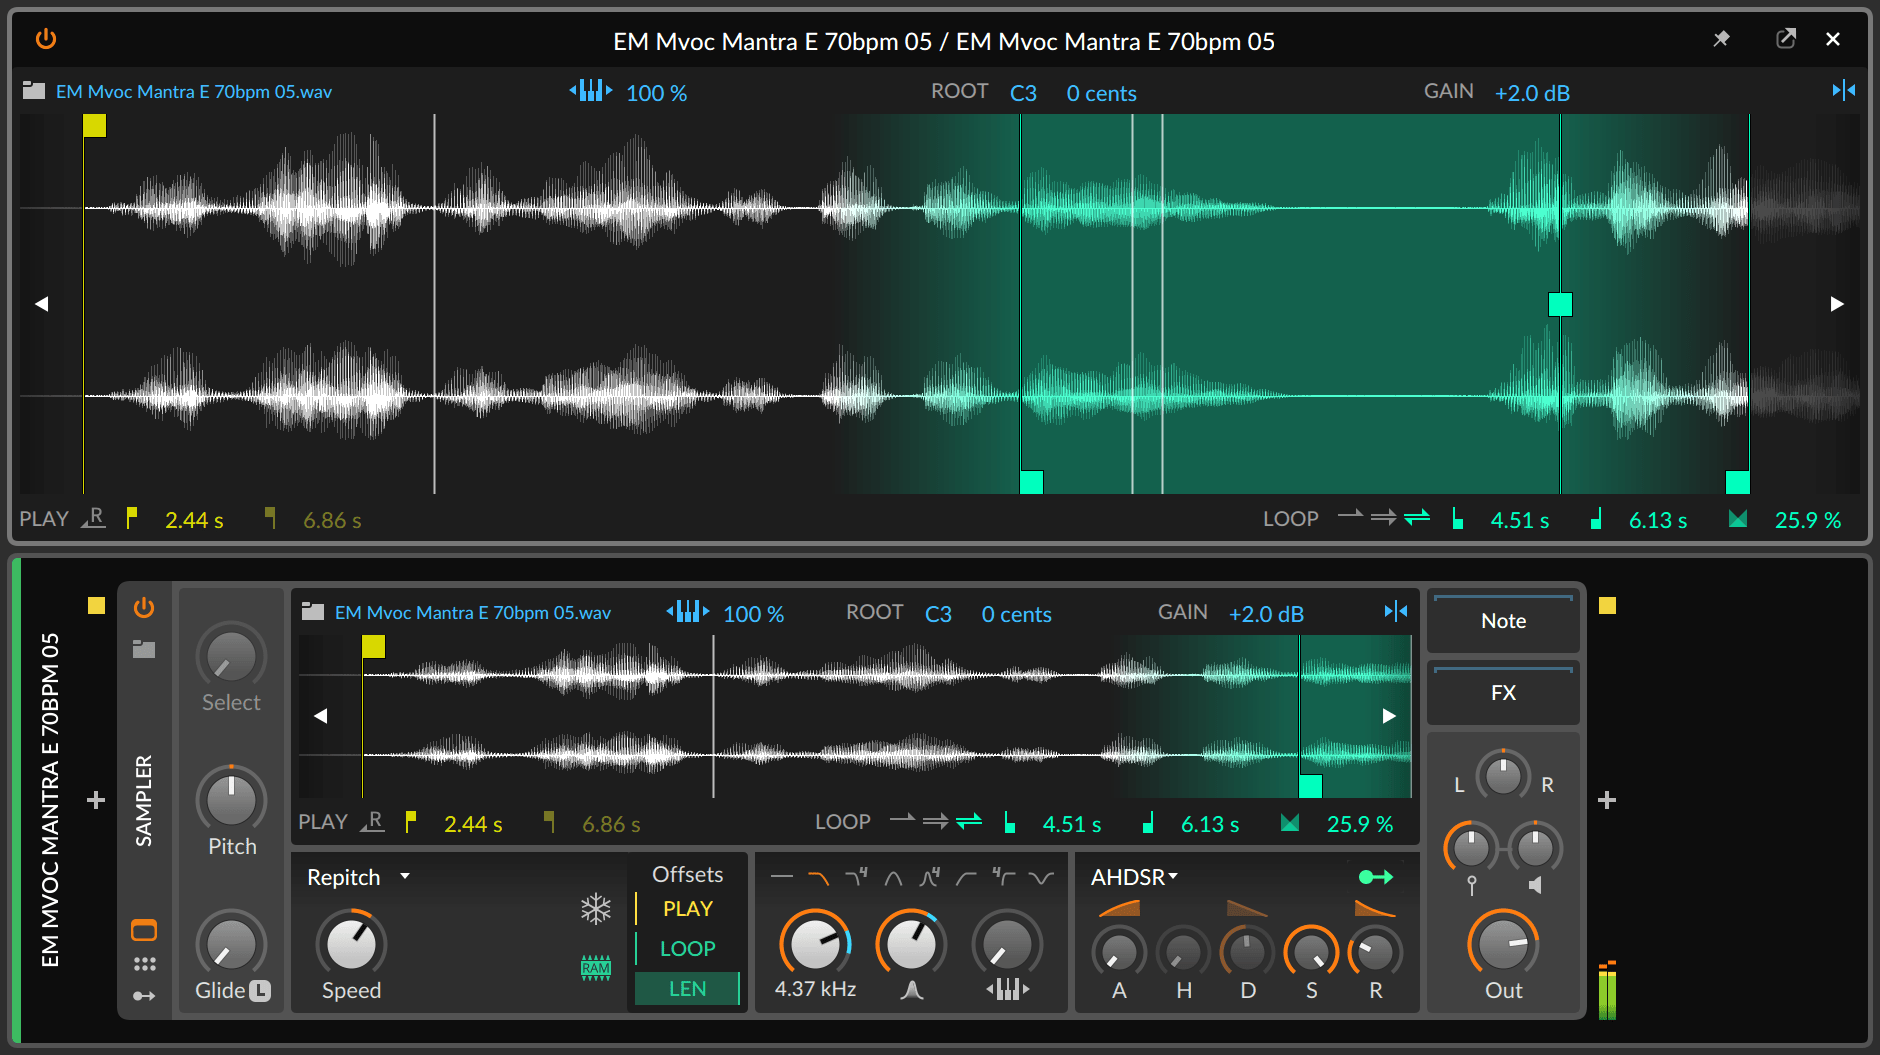Screen dimensions: 1880x1055
Task: Select the band-pass filter shape icon
Action: click(893, 878)
